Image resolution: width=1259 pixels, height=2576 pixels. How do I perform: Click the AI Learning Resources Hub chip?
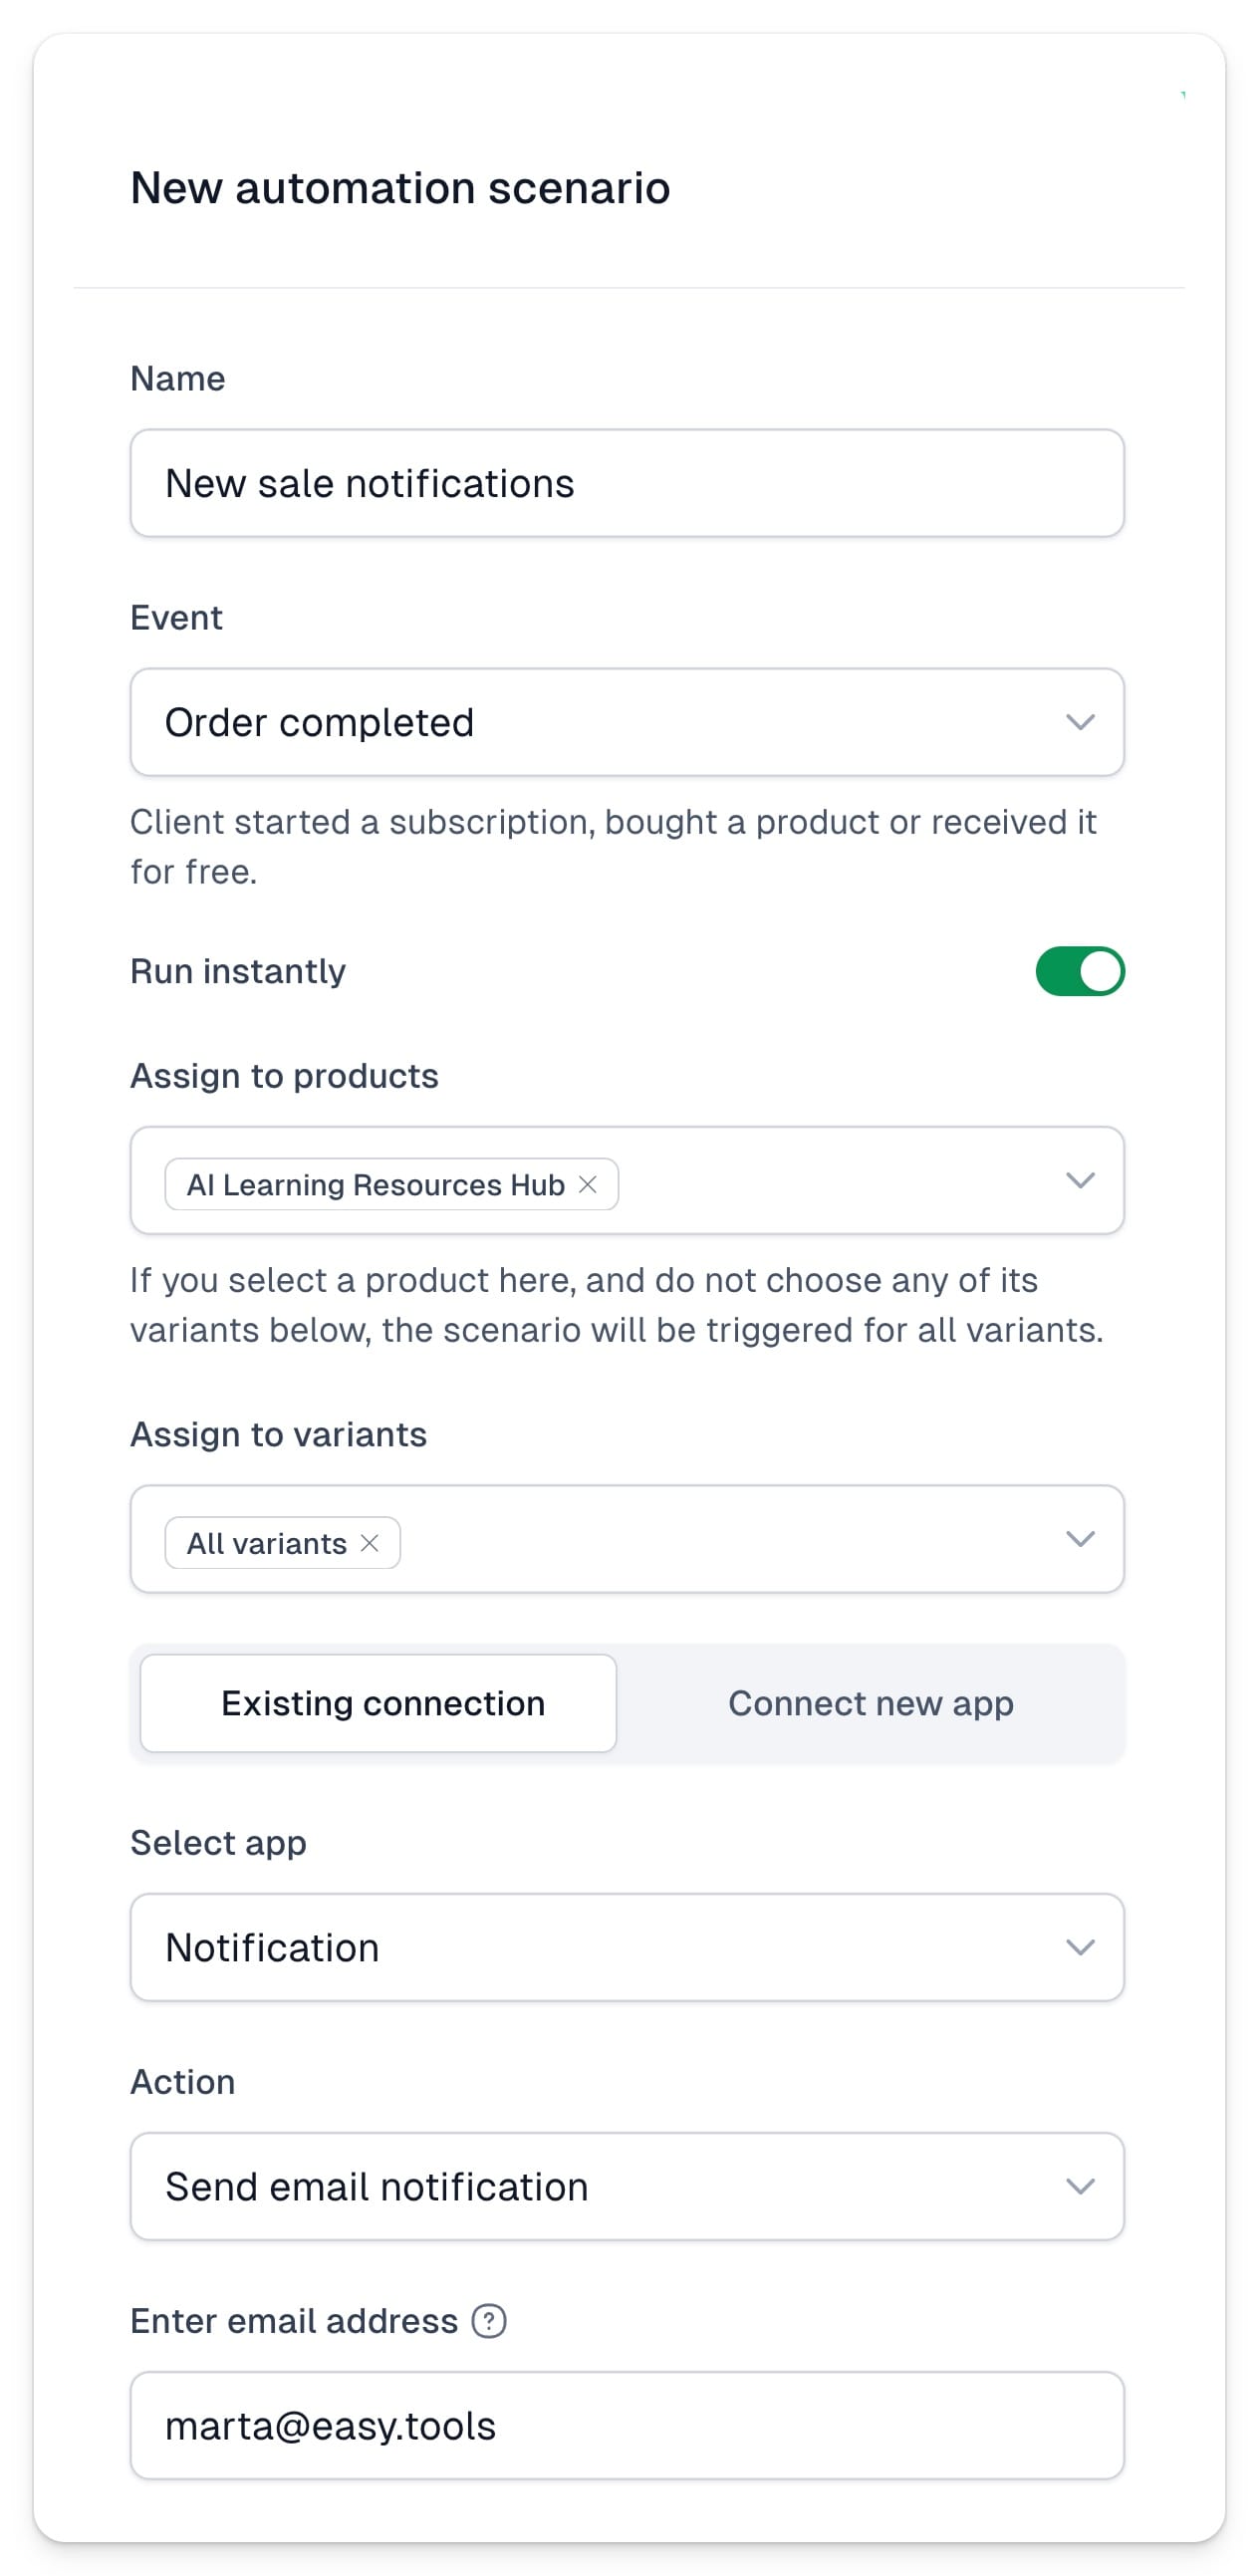click(x=375, y=1184)
